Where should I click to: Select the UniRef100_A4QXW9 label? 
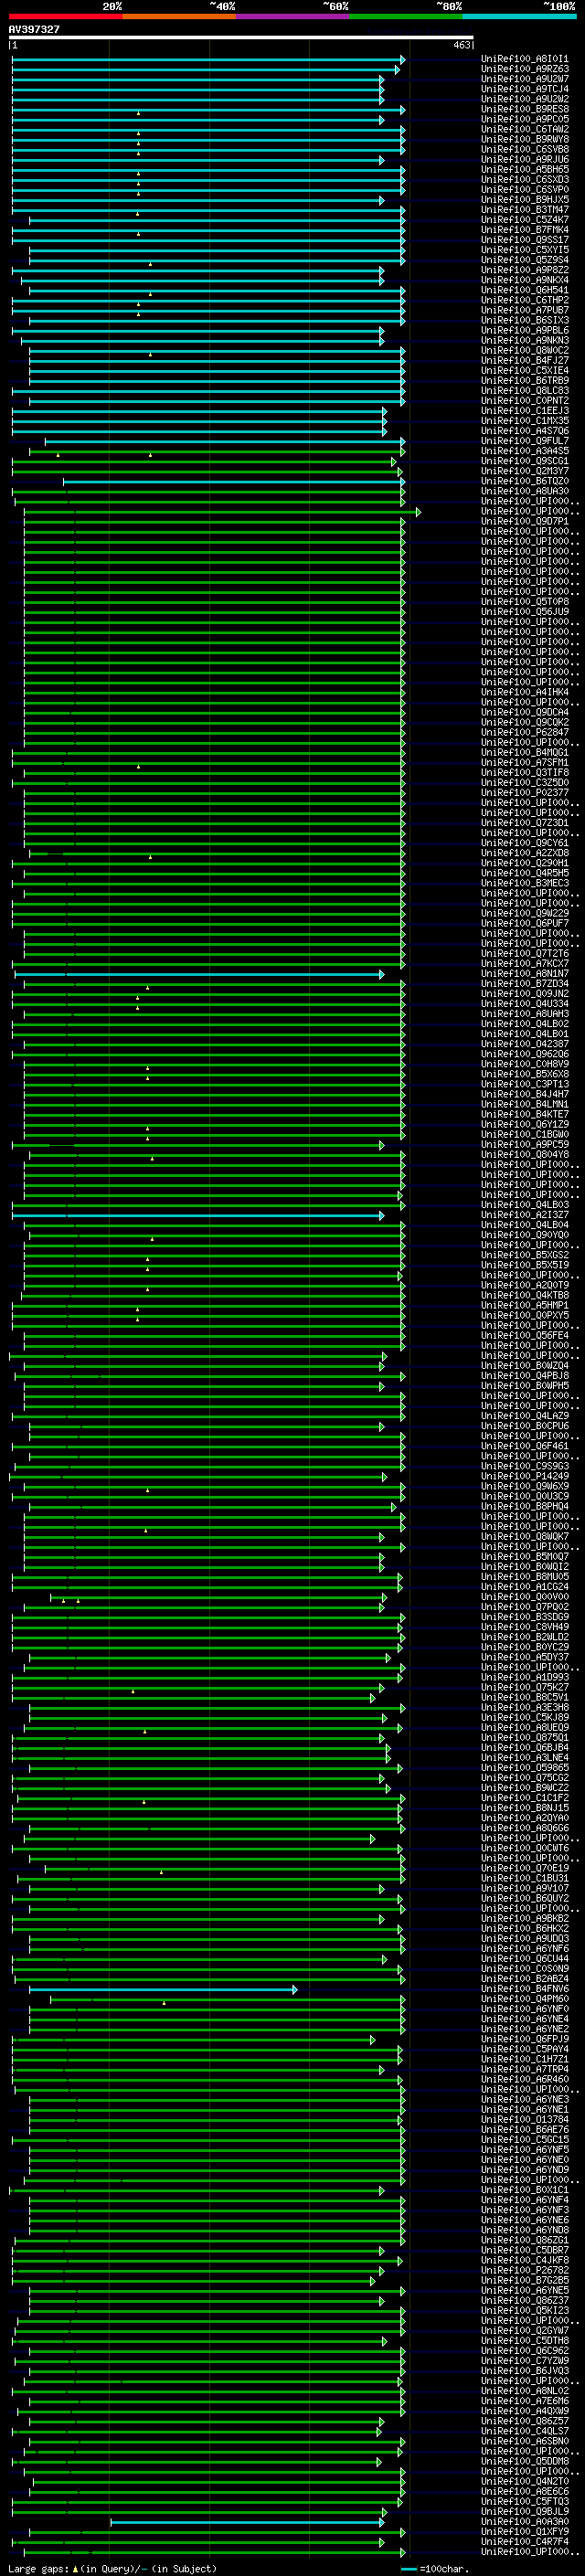click(x=525, y=2411)
